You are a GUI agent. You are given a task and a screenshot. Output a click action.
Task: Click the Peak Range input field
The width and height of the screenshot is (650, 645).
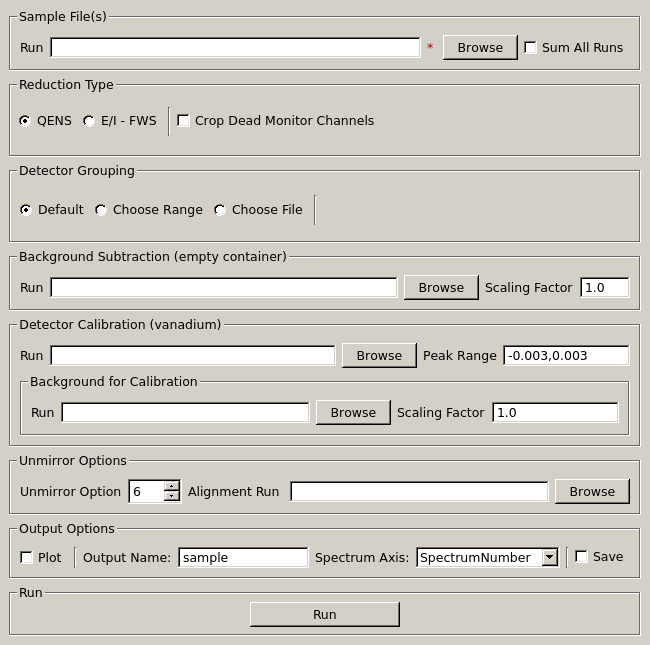(x=565, y=356)
